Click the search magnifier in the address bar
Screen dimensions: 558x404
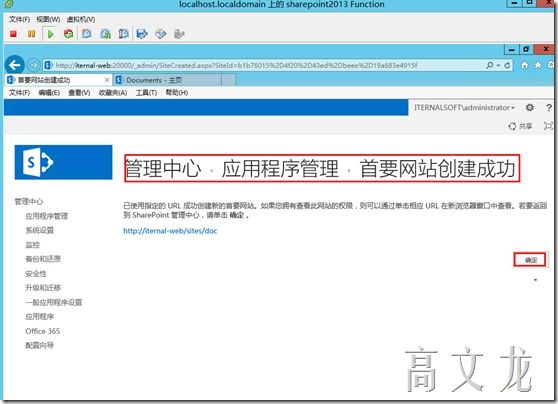click(490, 65)
